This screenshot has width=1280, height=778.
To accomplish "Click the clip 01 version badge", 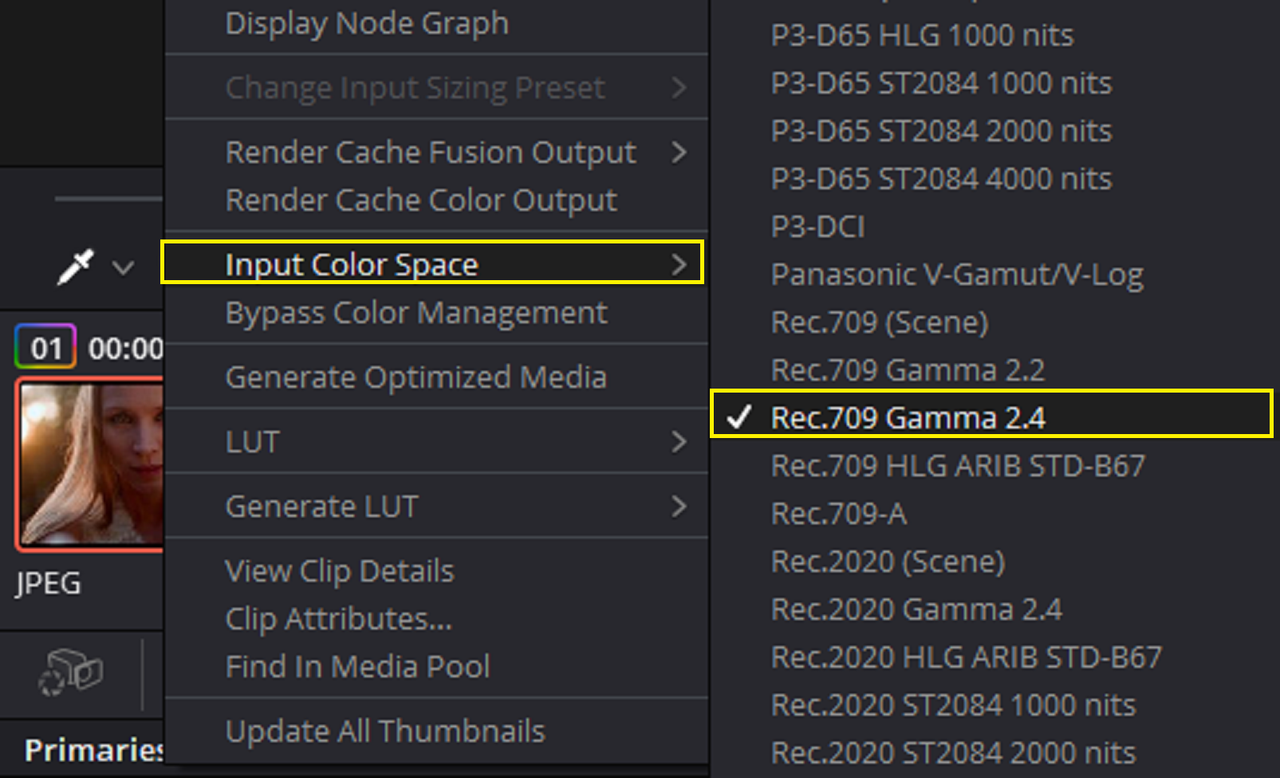I will click(x=46, y=348).
